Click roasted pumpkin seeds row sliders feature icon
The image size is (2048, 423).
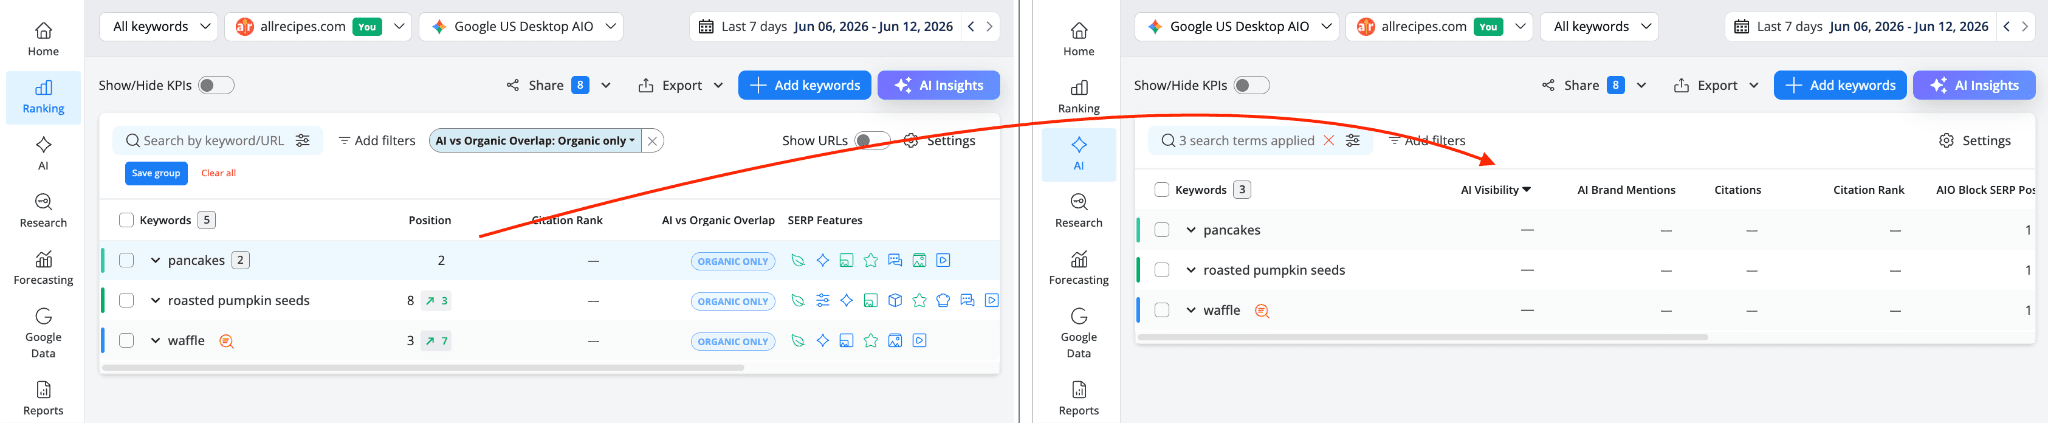pyautogui.click(x=822, y=300)
